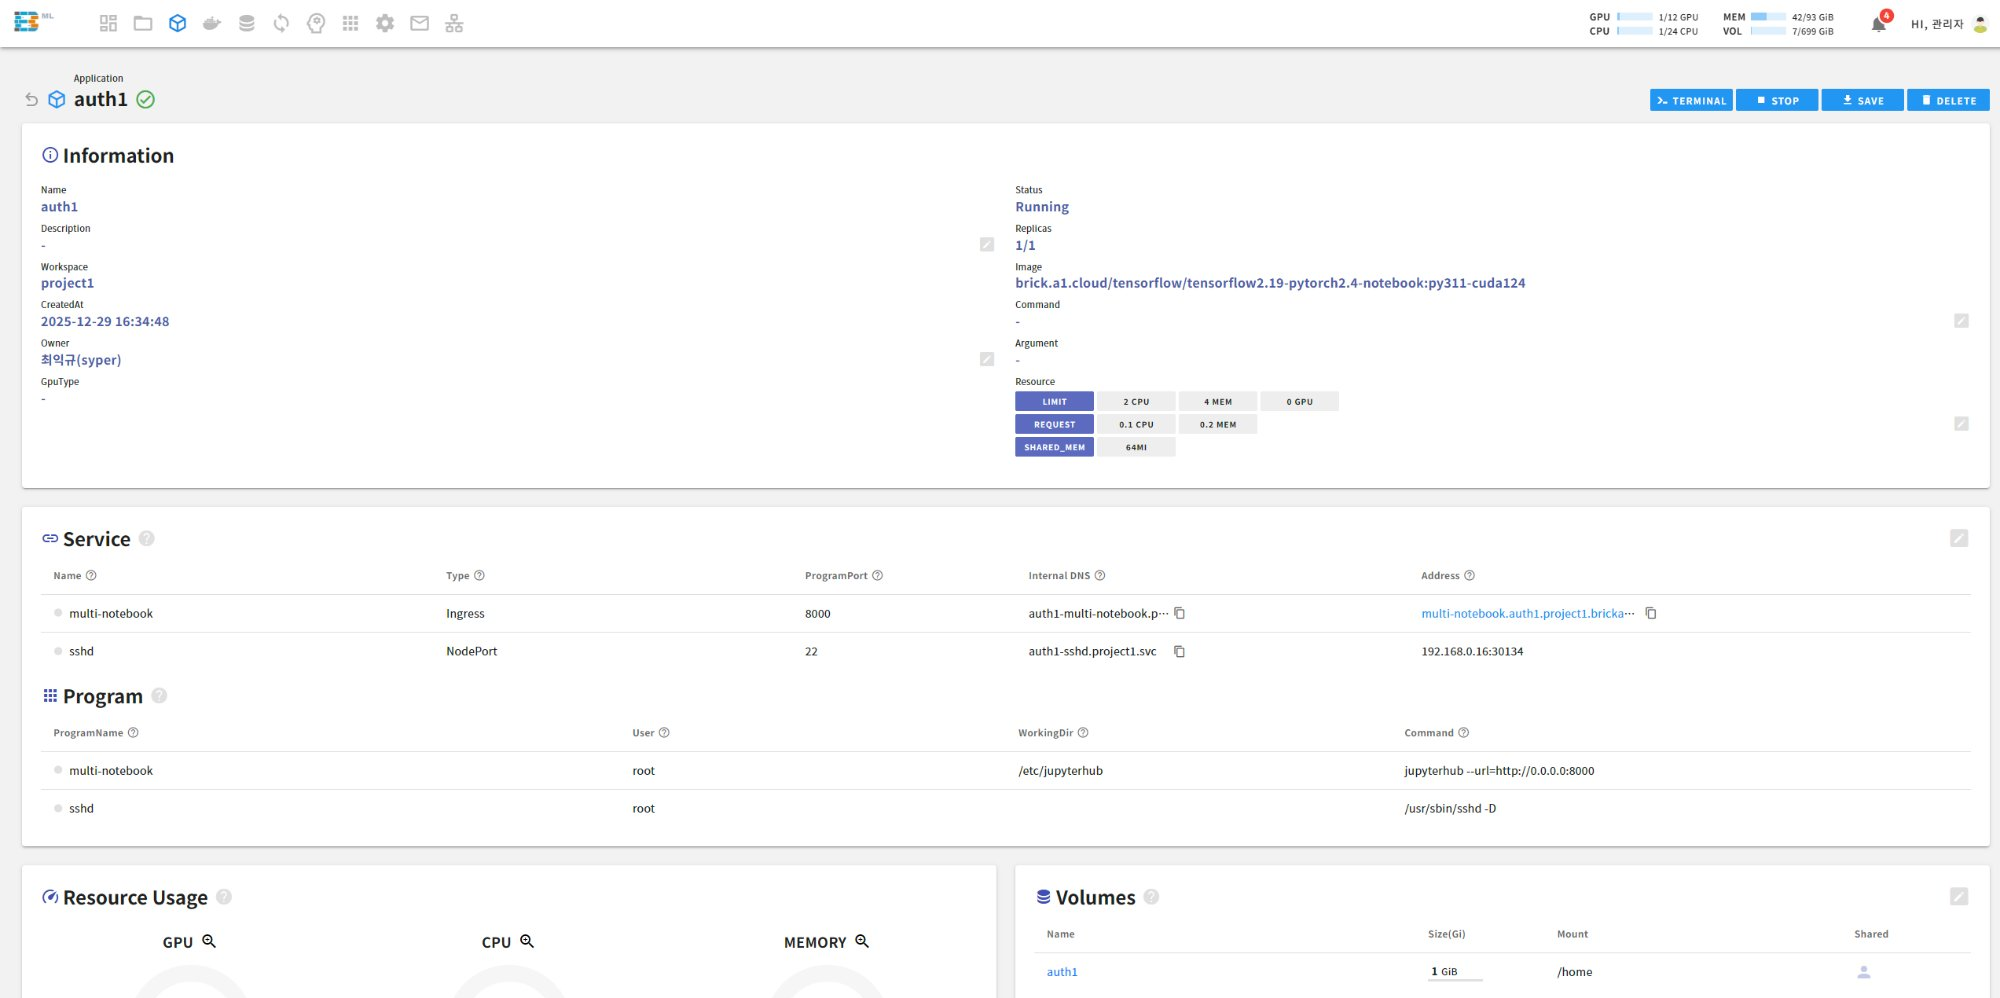This screenshot has width=2000, height=998.
Task: Show help for ProgramPort column
Action: coord(878,575)
